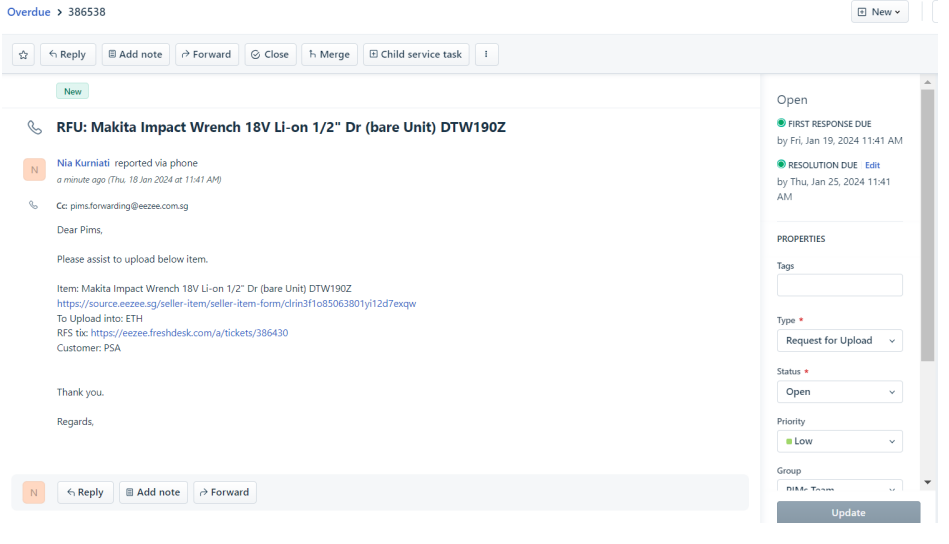The image size is (949, 544).
Task: Click the properties panel scroll up arrow
Action: [x=928, y=82]
